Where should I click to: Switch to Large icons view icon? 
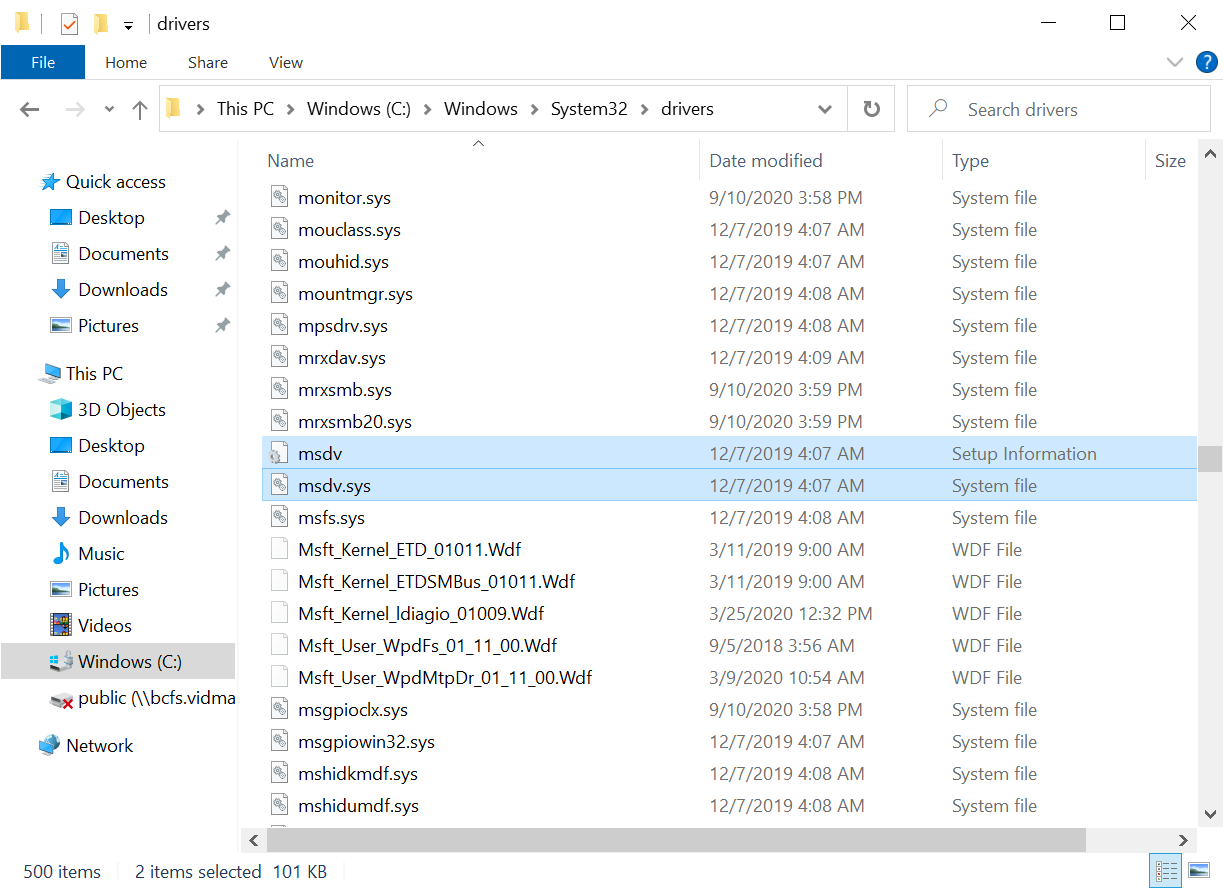tap(1198, 870)
